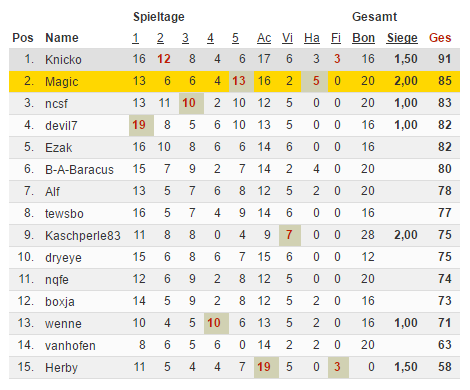Click the Ha column header link
The image size is (470, 390).
(x=312, y=38)
